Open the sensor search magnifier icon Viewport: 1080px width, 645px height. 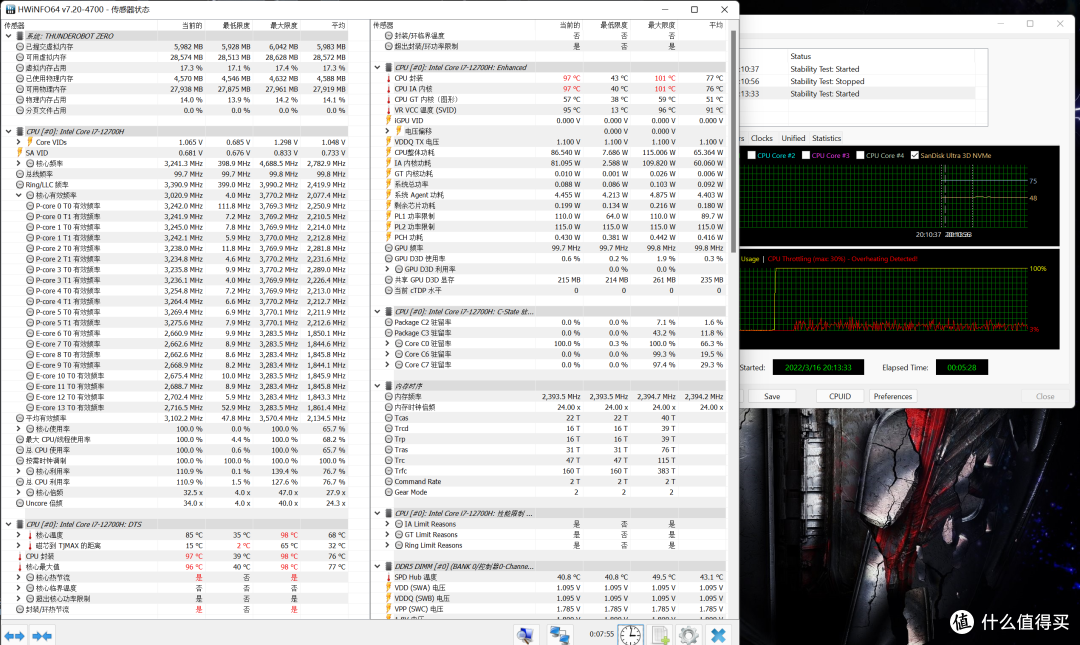tap(526, 635)
